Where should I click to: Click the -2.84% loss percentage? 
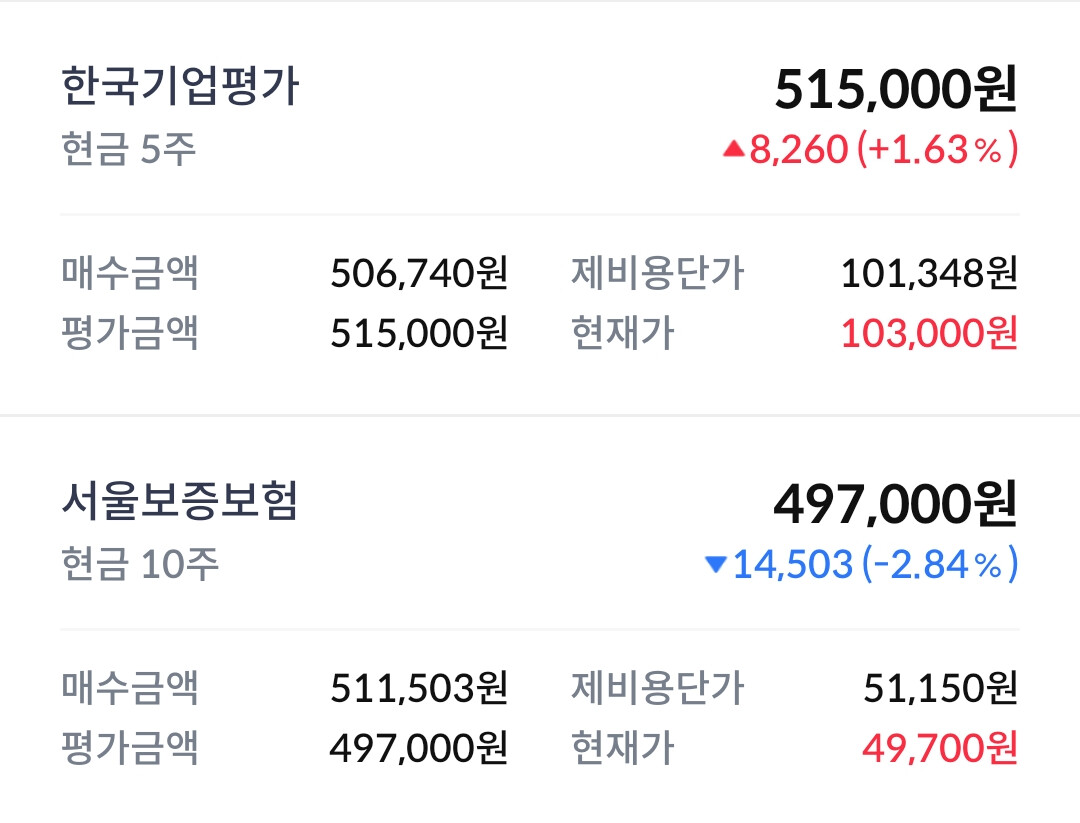(937, 565)
